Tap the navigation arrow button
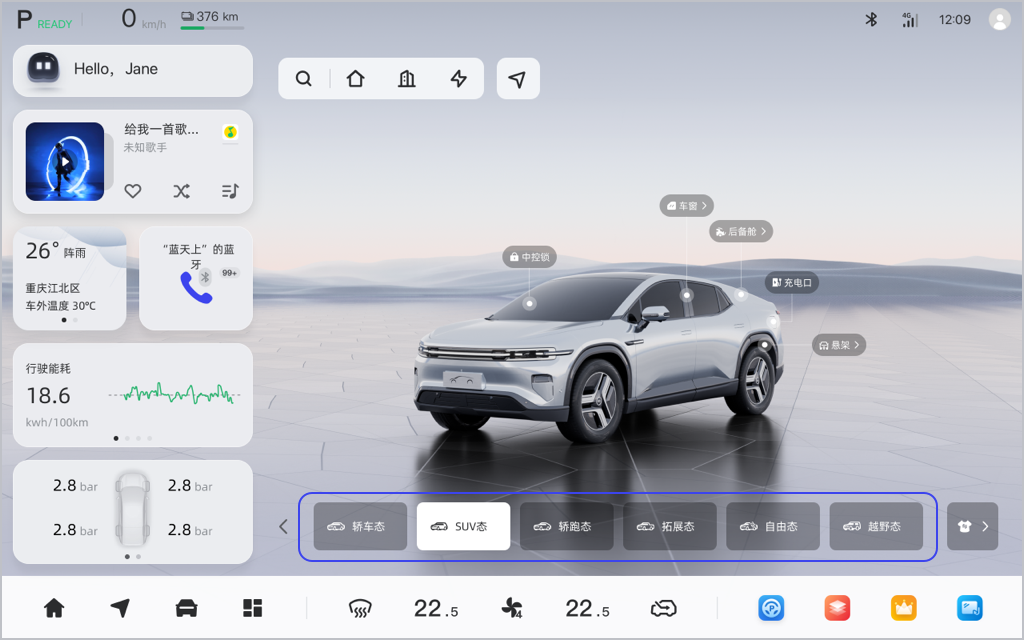 [x=518, y=79]
